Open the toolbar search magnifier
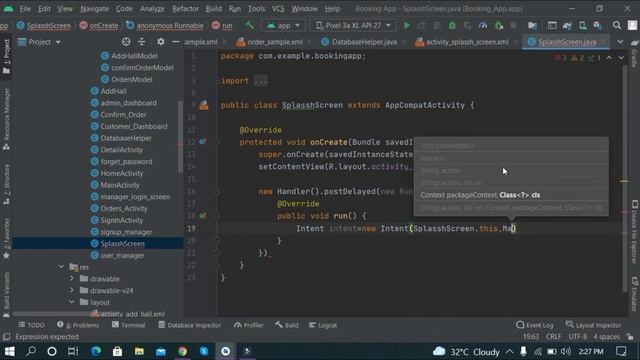Image resolution: width=640 pixels, height=360 pixels. pyautogui.click(x=617, y=25)
